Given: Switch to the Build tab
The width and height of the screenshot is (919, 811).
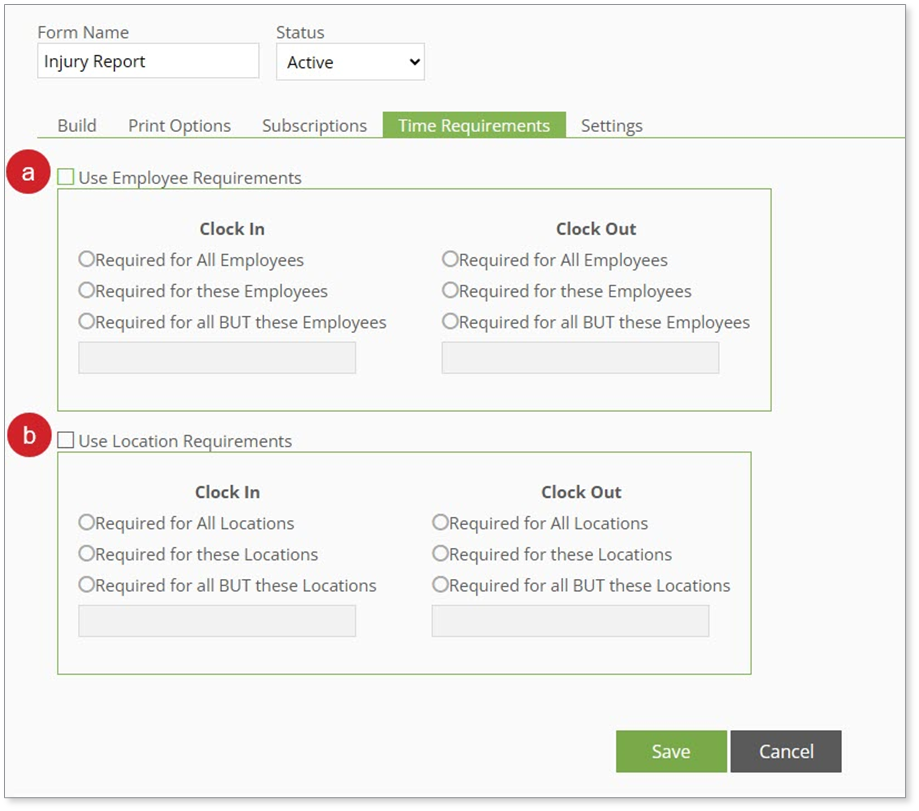Looking at the screenshot, I should point(77,126).
